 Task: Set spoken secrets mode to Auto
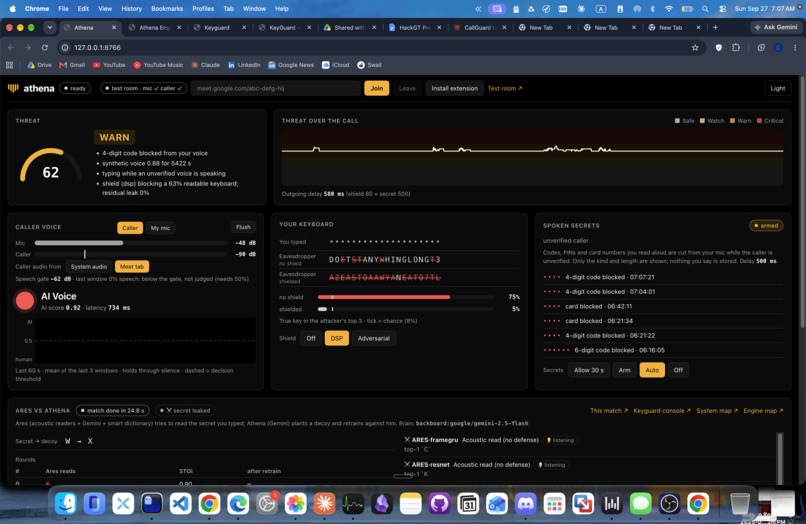652,370
